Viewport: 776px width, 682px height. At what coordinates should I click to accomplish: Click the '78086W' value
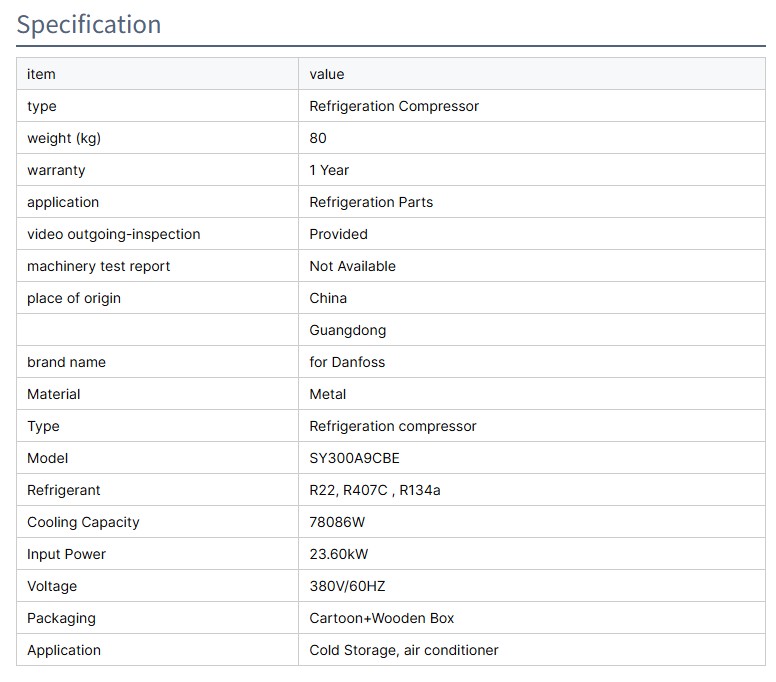337,522
